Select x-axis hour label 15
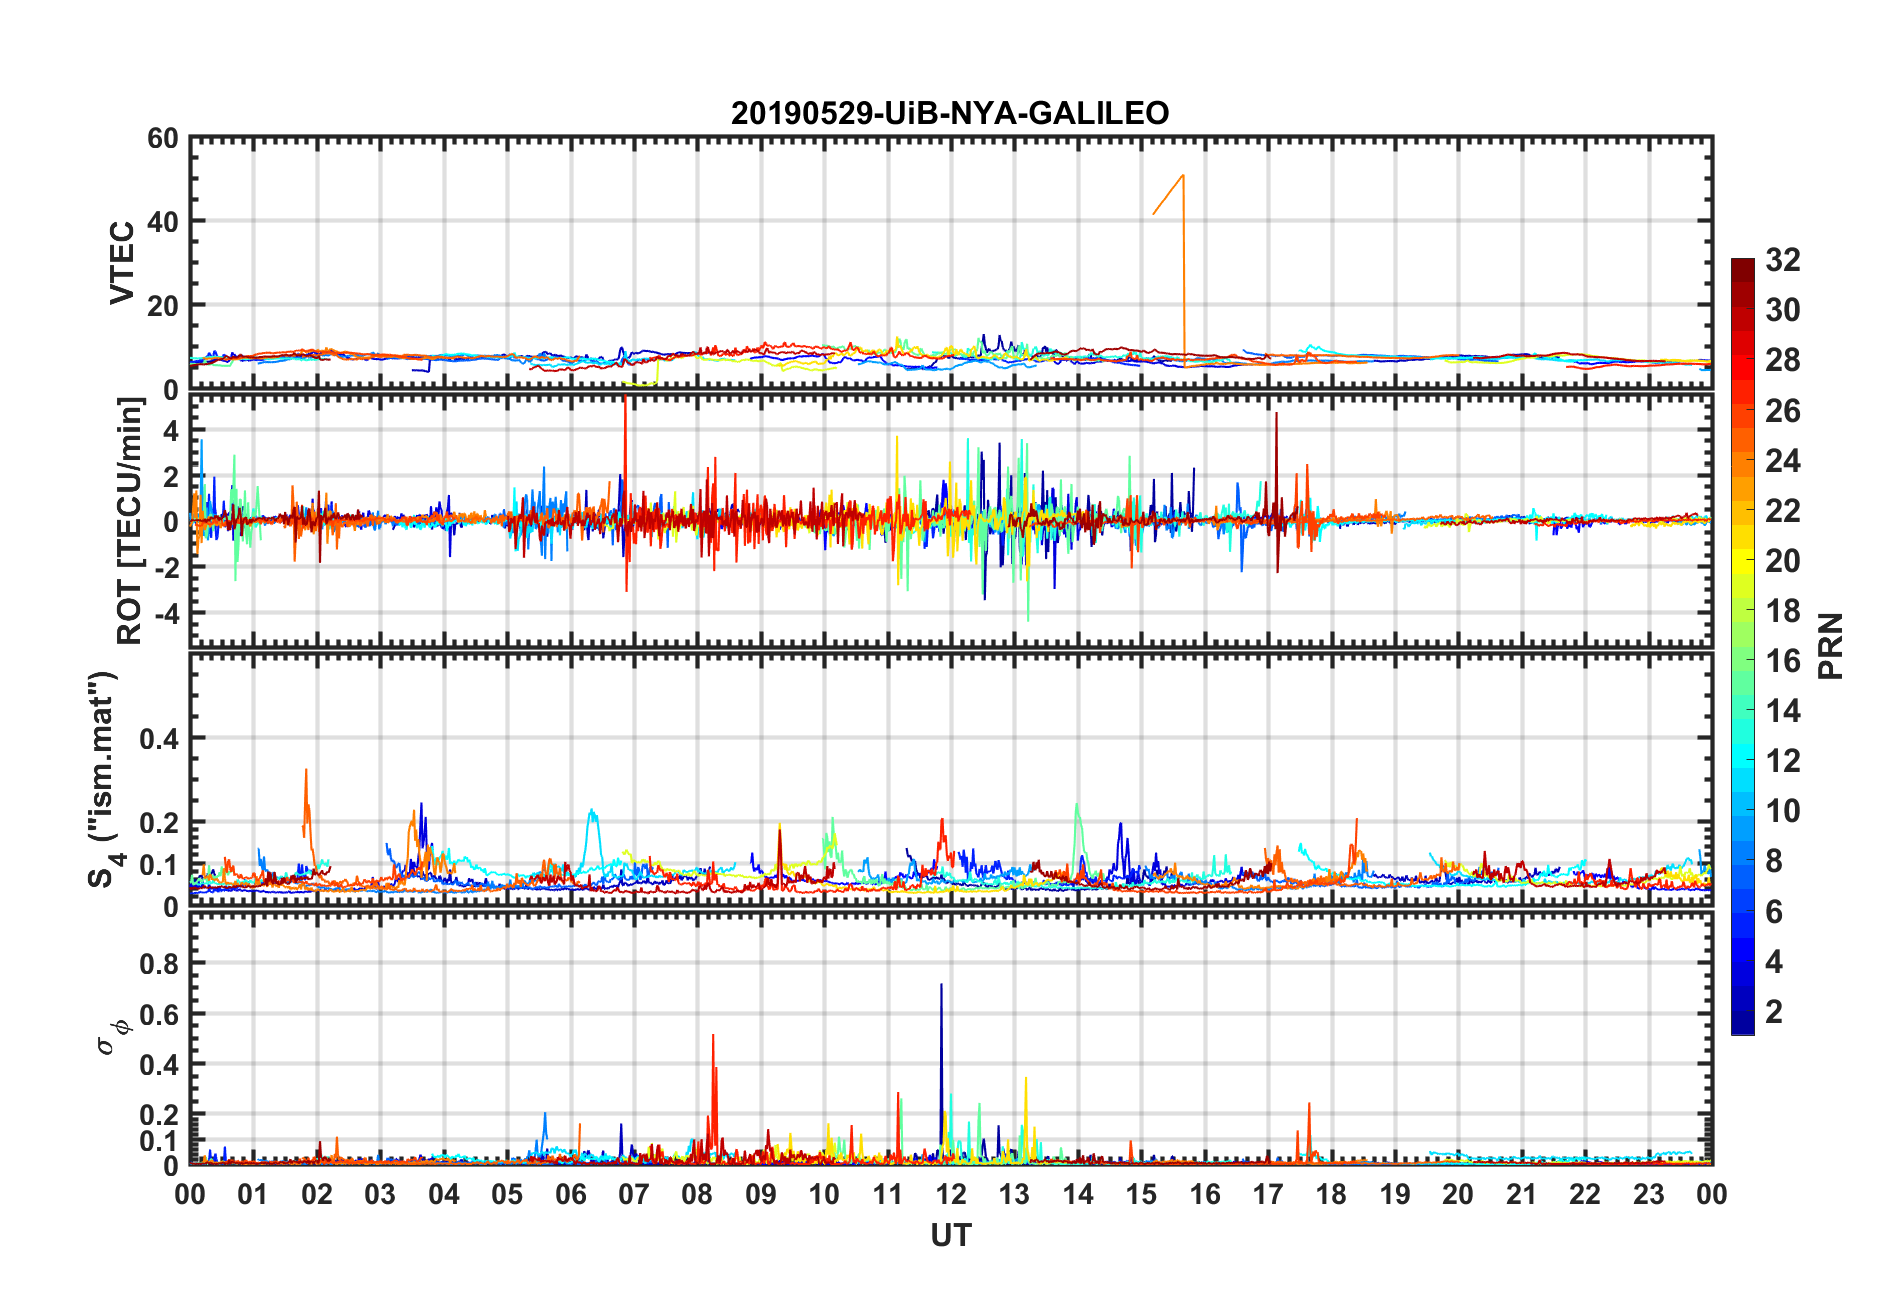 (x=1141, y=1194)
